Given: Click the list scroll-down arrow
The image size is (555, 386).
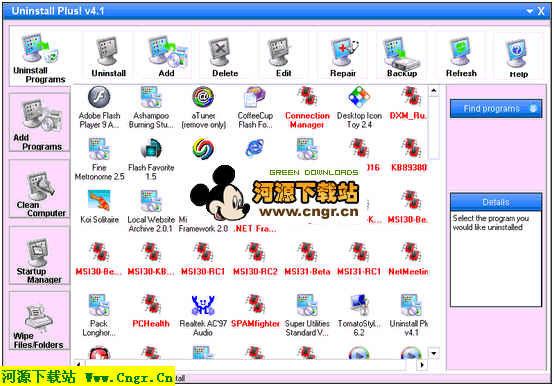Looking at the screenshot, I should pos(434,353).
